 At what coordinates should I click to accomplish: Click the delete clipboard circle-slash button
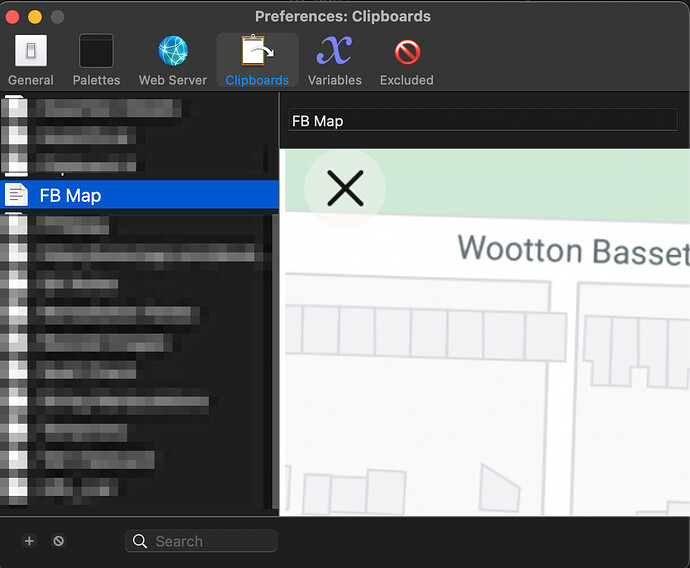click(59, 541)
